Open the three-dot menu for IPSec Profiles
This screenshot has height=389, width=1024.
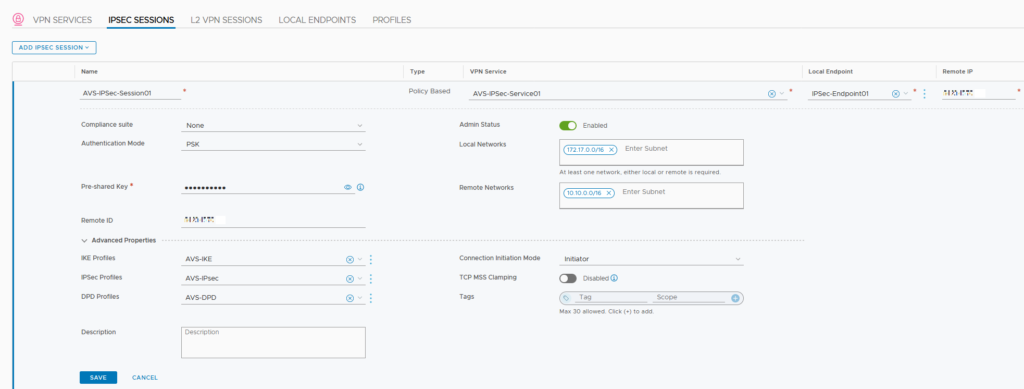tap(371, 279)
